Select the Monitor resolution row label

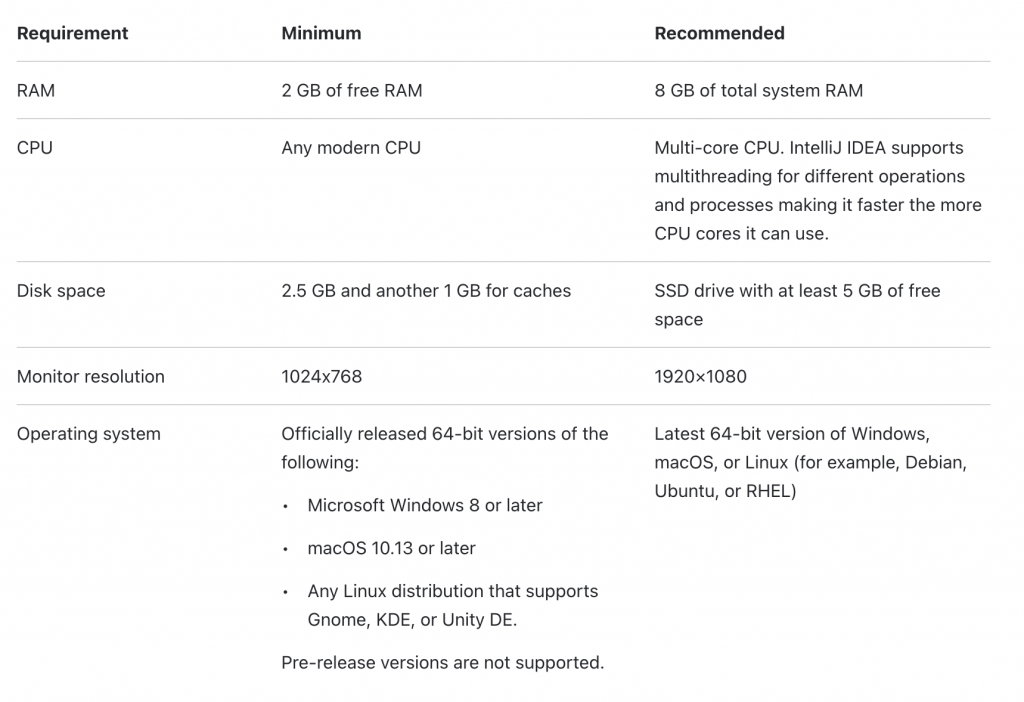click(x=91, y=376)
